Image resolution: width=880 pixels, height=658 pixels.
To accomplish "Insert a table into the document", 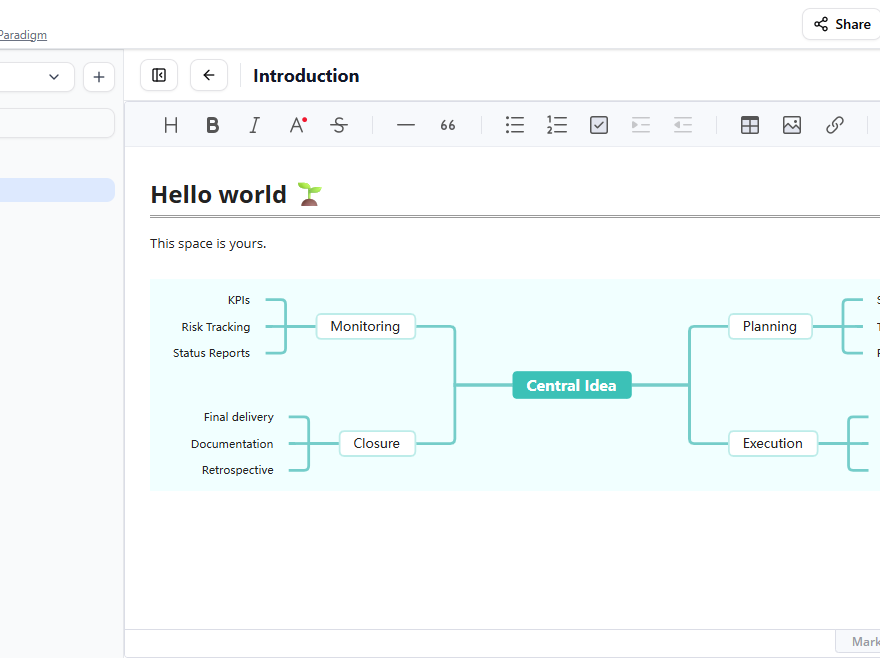I will click(x=750, y=124).
